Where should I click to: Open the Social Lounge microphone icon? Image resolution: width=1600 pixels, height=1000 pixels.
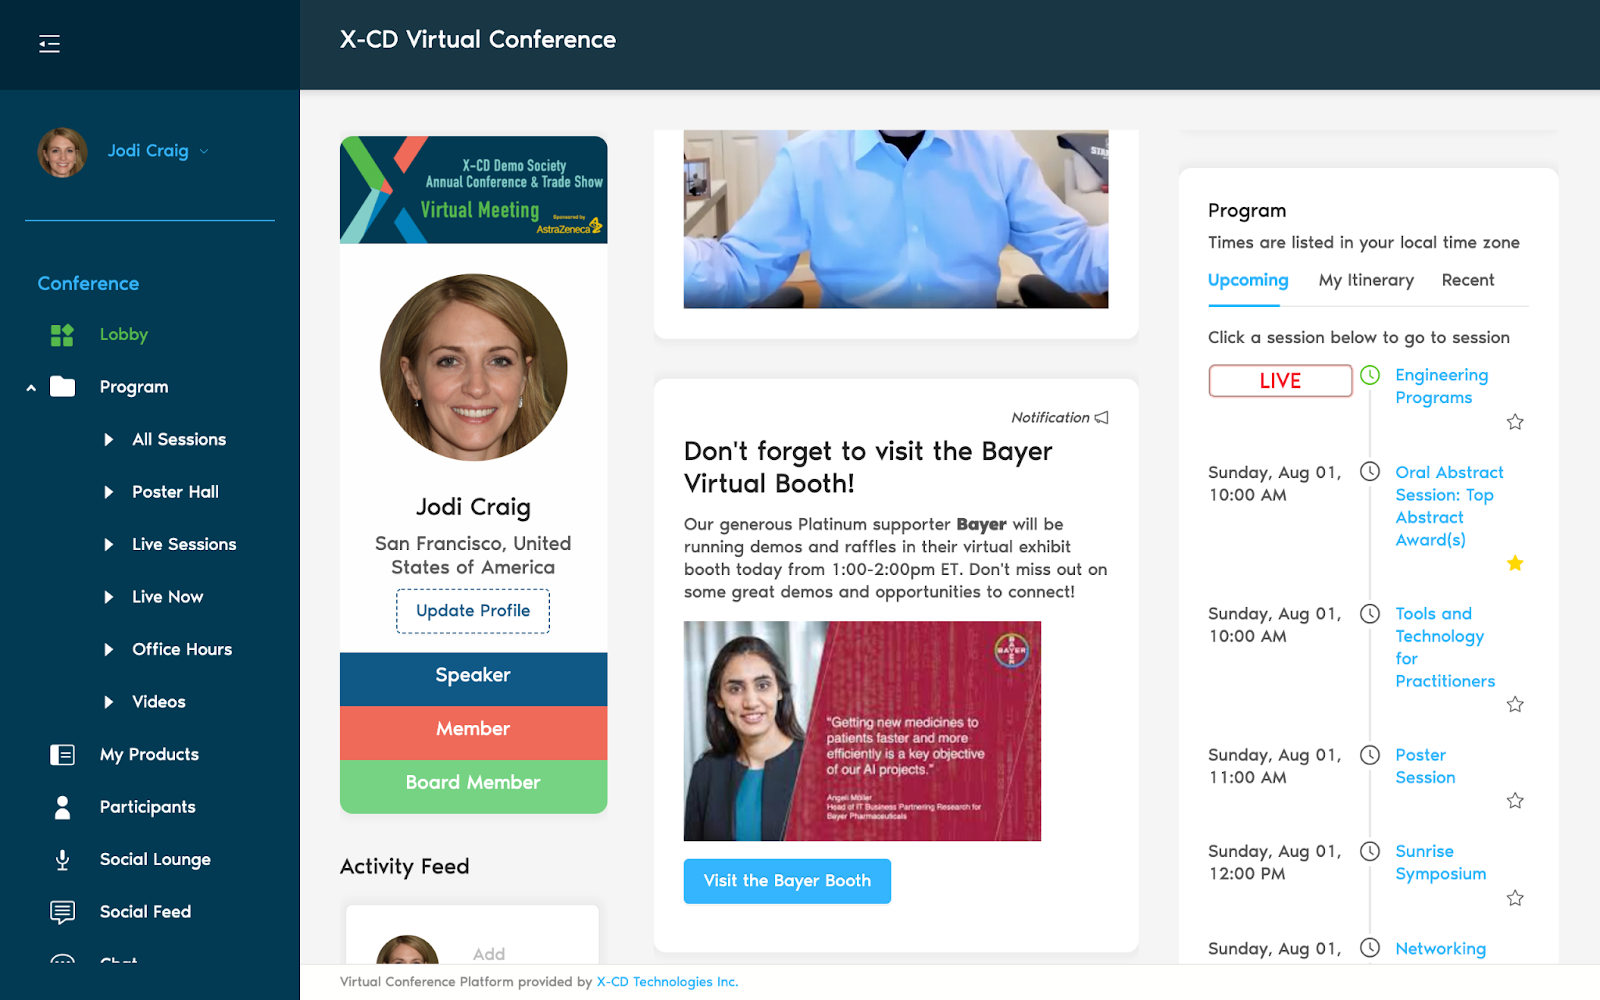click(x=62, y=860)
